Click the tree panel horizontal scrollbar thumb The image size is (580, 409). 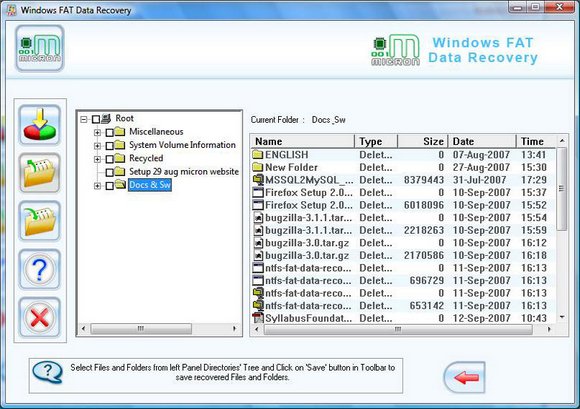click(x=141, y=328)
